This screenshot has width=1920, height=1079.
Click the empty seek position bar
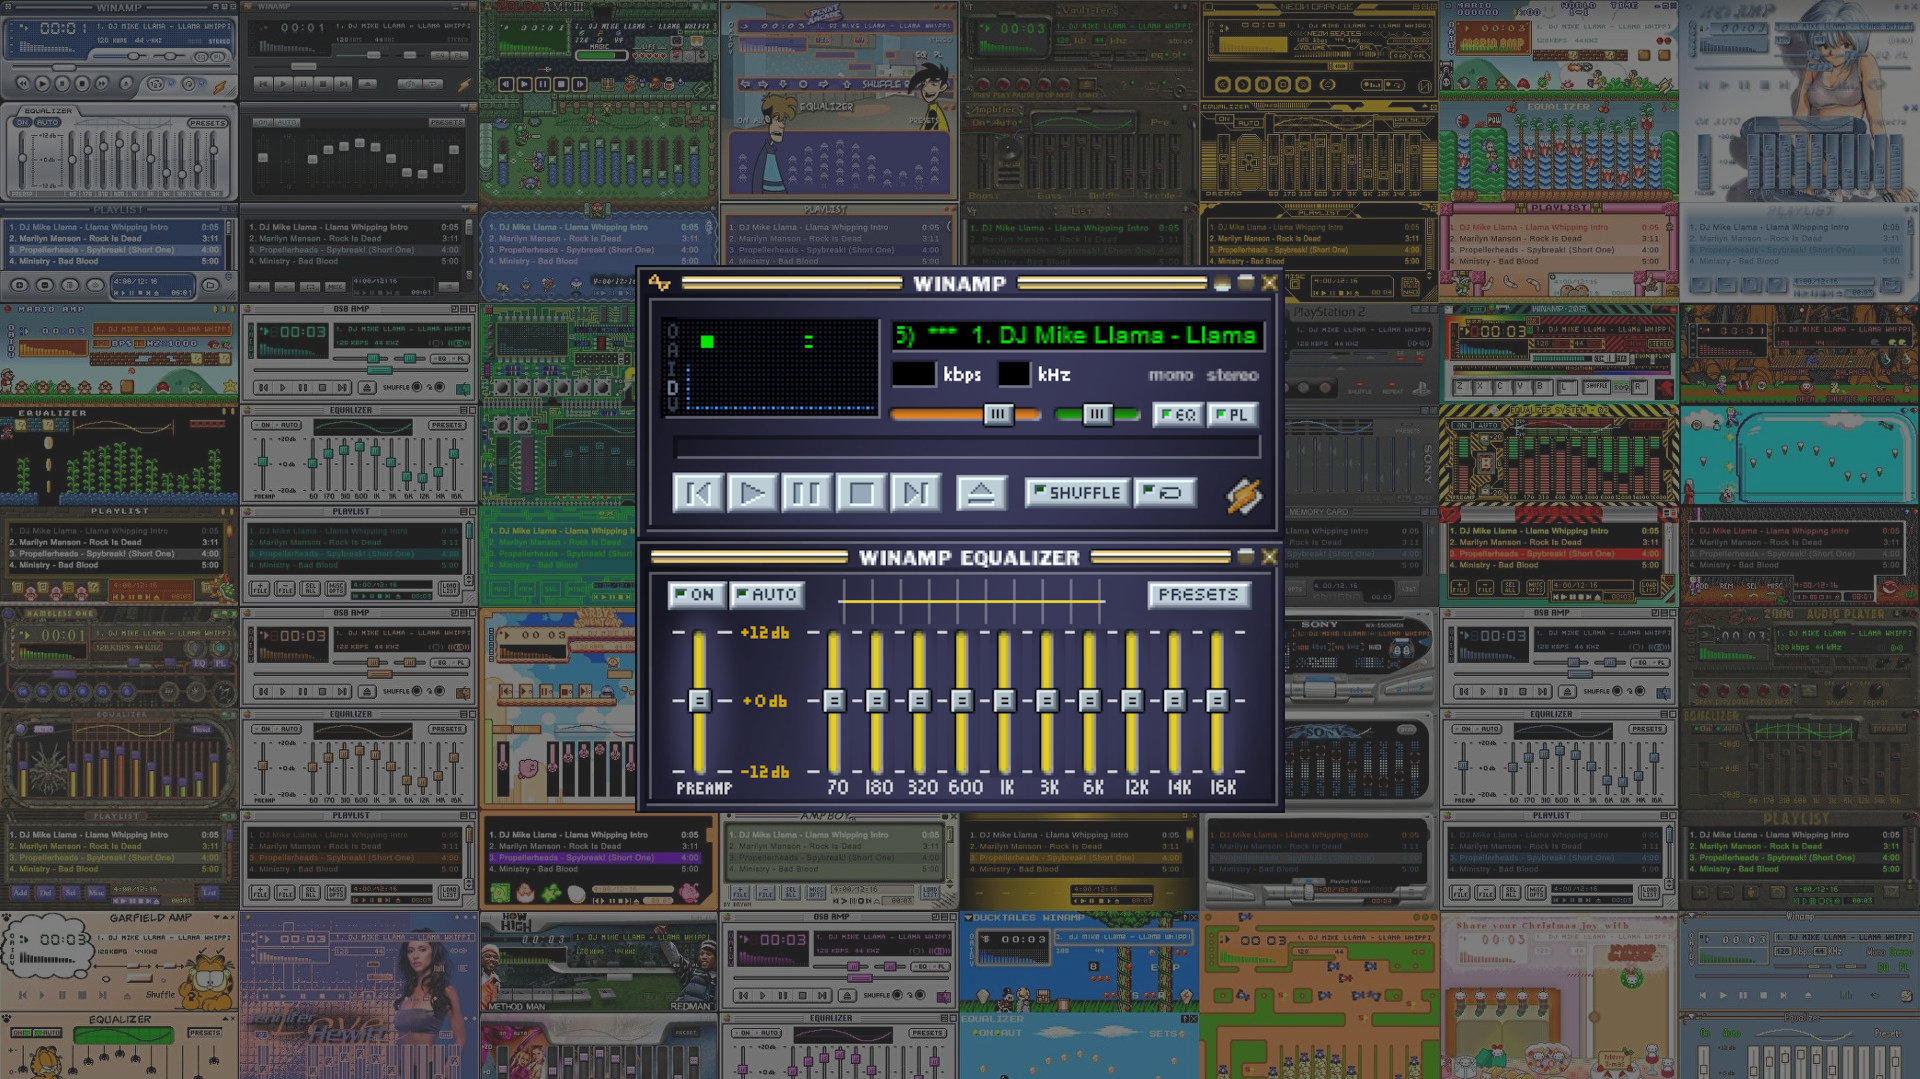[967, 447]
